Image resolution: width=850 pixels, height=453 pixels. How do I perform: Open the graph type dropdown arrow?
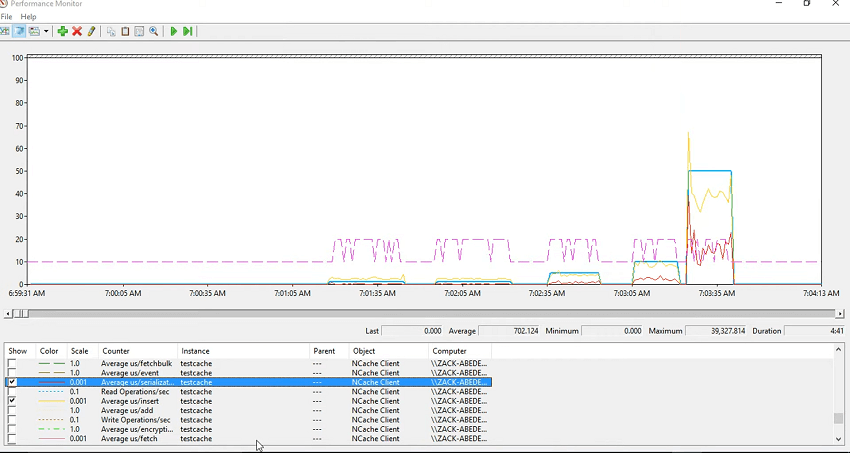(46, 31)
